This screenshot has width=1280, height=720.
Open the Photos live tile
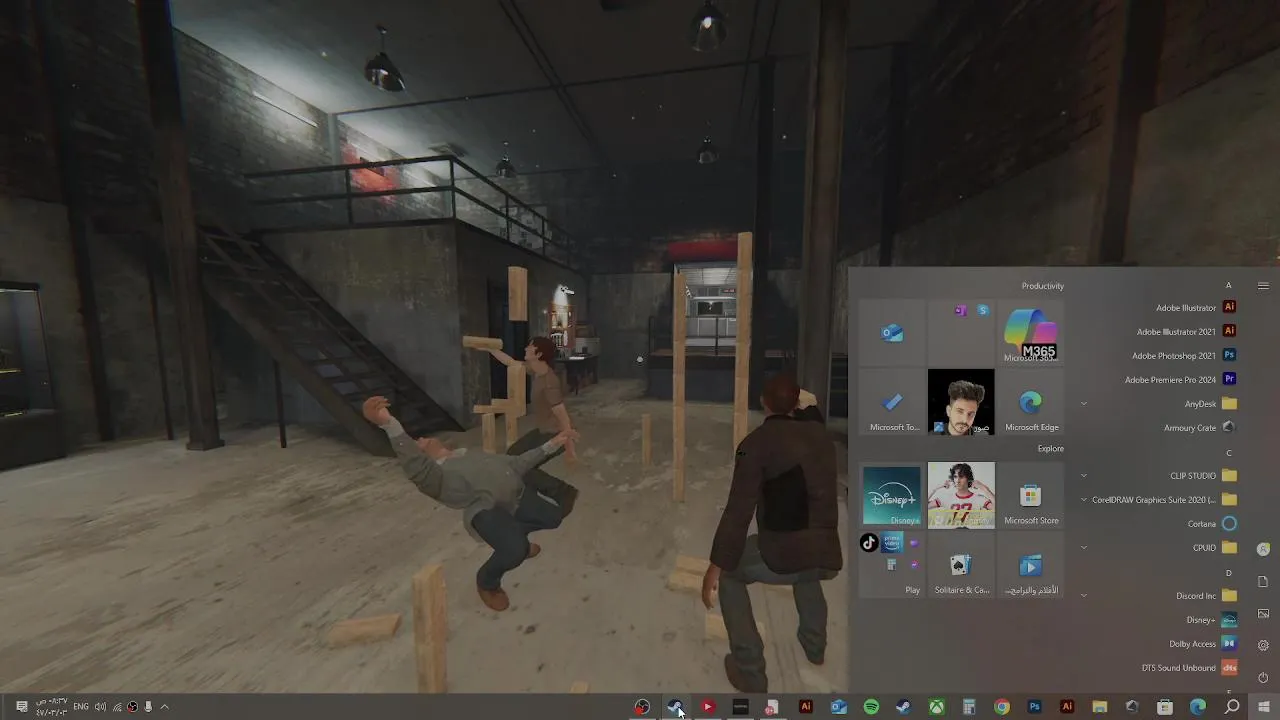[961, 402]
